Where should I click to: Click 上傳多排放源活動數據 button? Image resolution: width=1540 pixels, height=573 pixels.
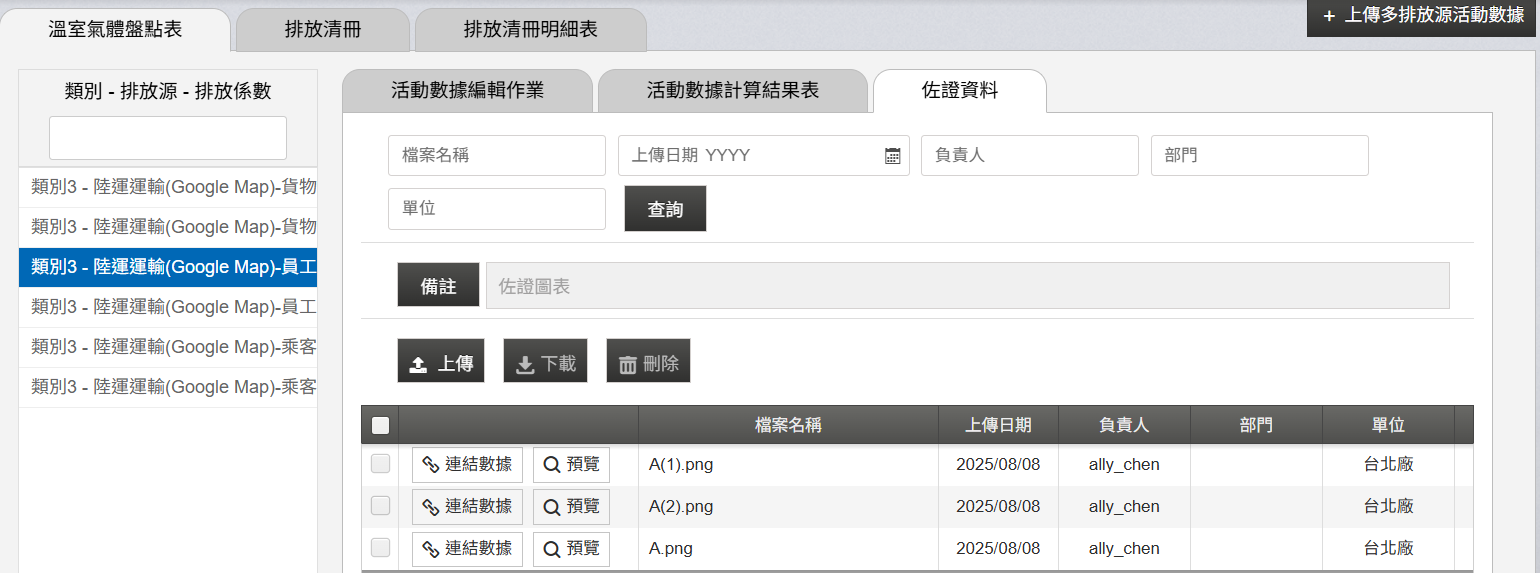[1423, 17]
